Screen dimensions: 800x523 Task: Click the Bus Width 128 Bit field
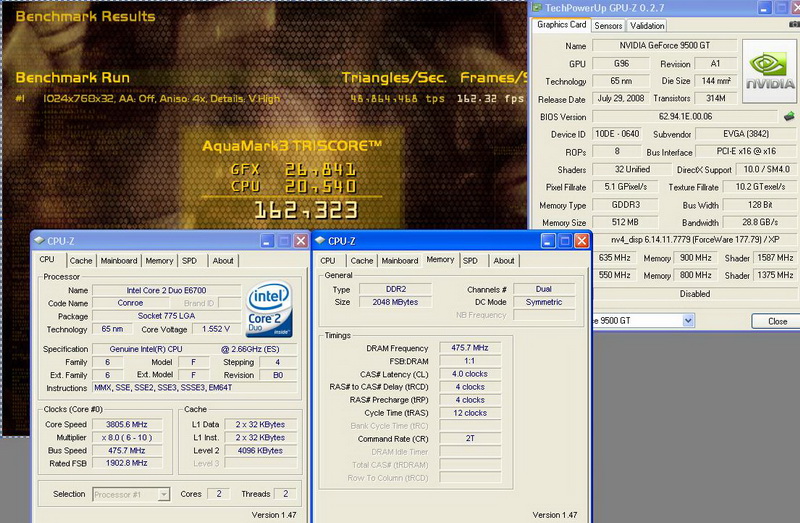(760, 205)
